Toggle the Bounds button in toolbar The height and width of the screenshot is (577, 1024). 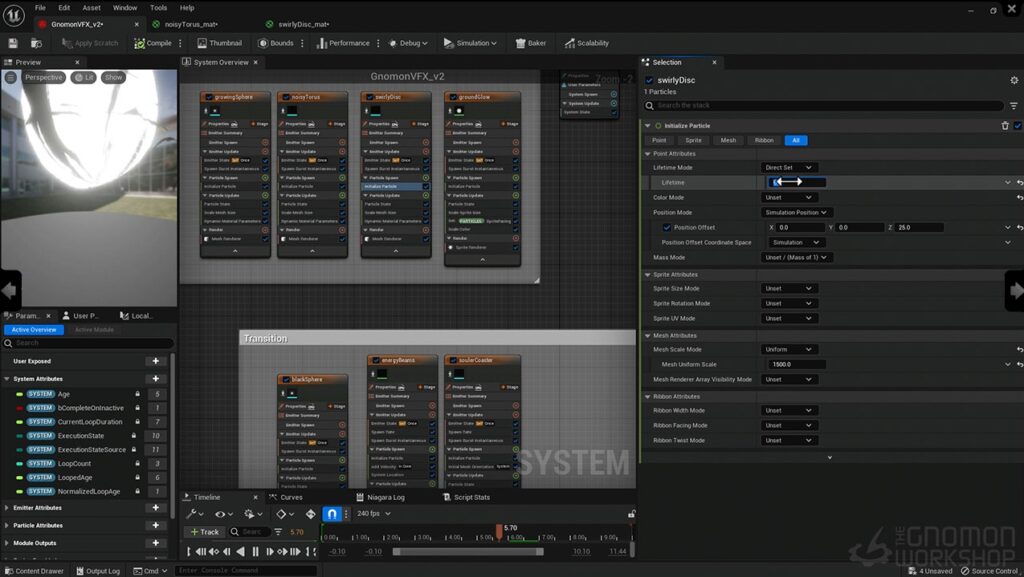[x=276, y=43]
